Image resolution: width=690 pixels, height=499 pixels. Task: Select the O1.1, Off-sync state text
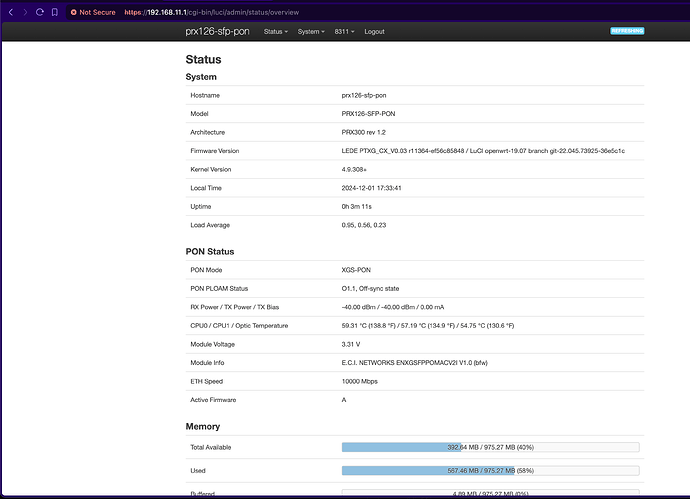[x=370, y=289]
